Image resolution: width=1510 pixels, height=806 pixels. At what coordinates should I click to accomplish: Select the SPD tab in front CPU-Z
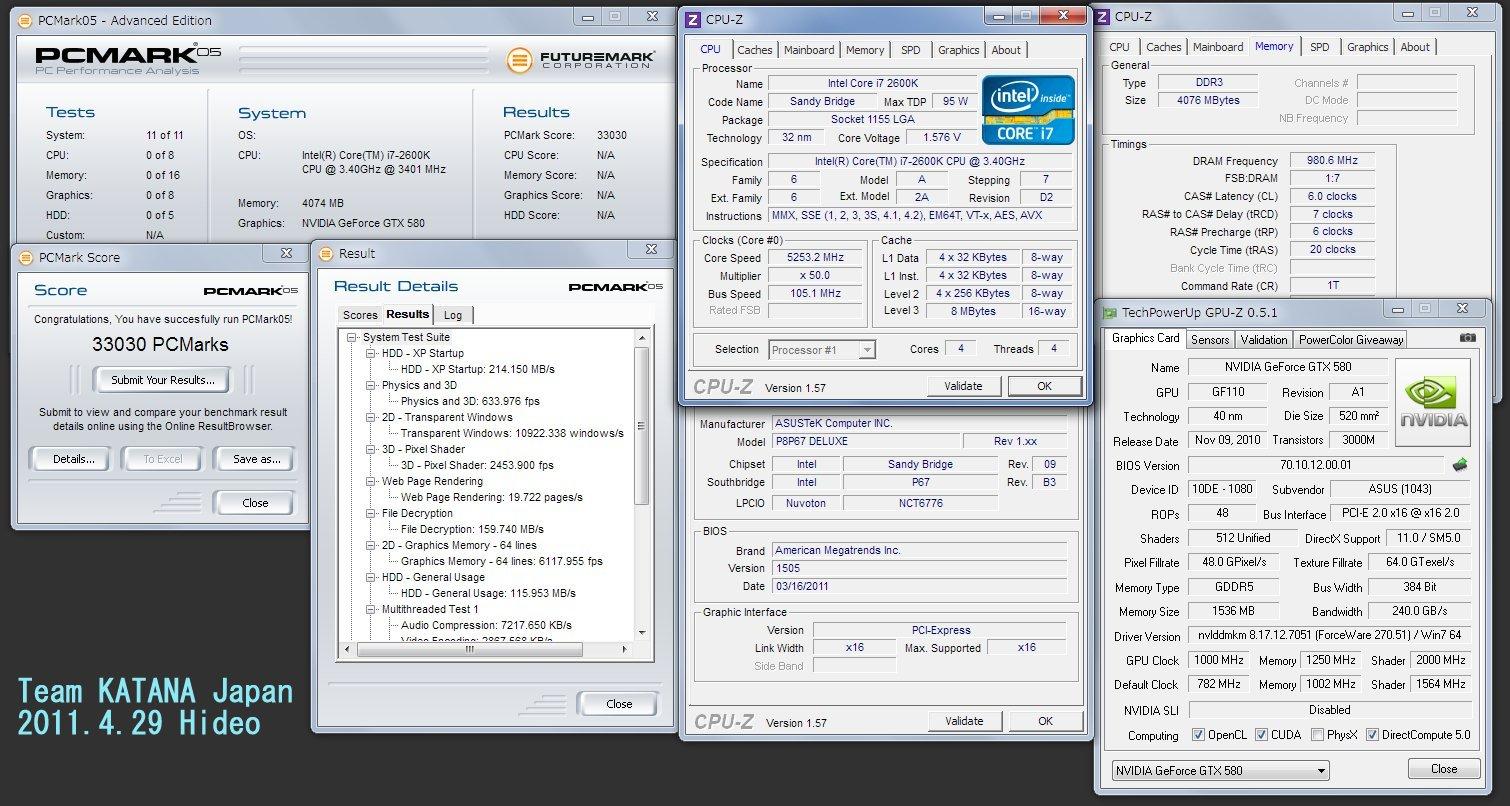point(910,50)
